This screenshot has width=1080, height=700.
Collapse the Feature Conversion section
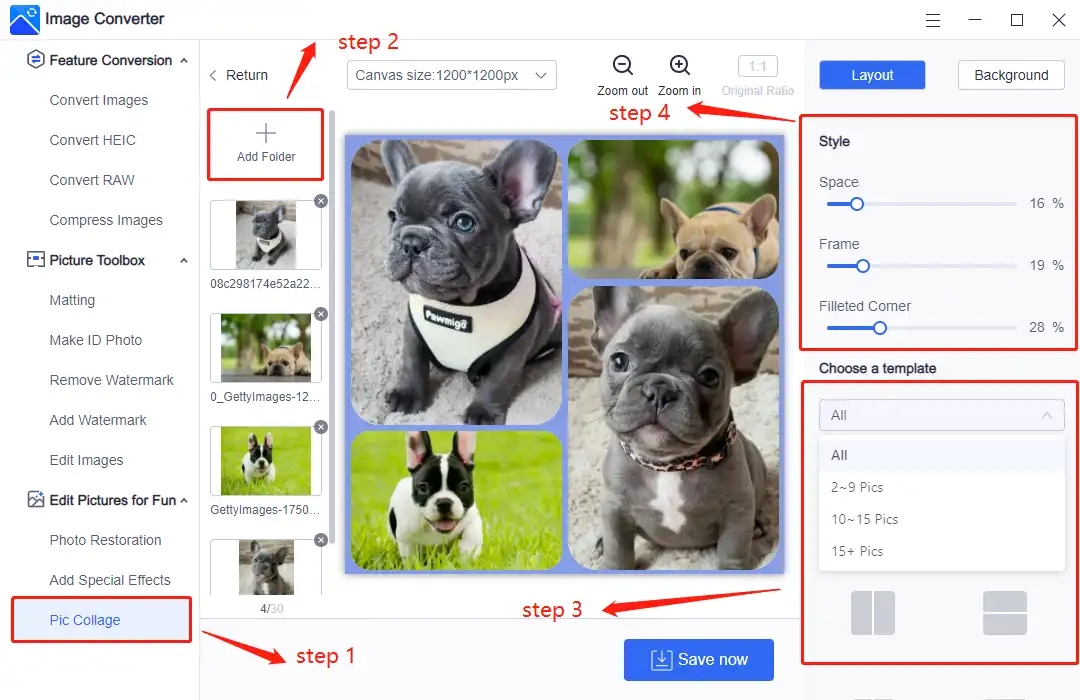coord(183,59)
